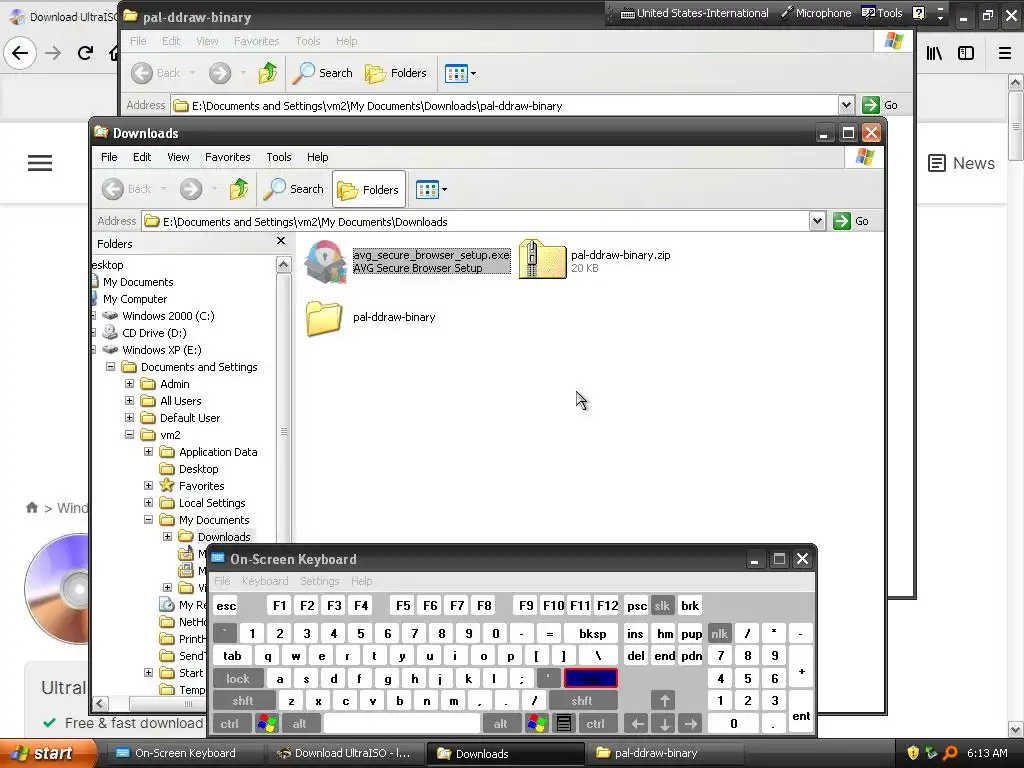Expand the Local Settings folder node
The width and height of the screenshot is (1024, 768).
(x=148, y=503)
